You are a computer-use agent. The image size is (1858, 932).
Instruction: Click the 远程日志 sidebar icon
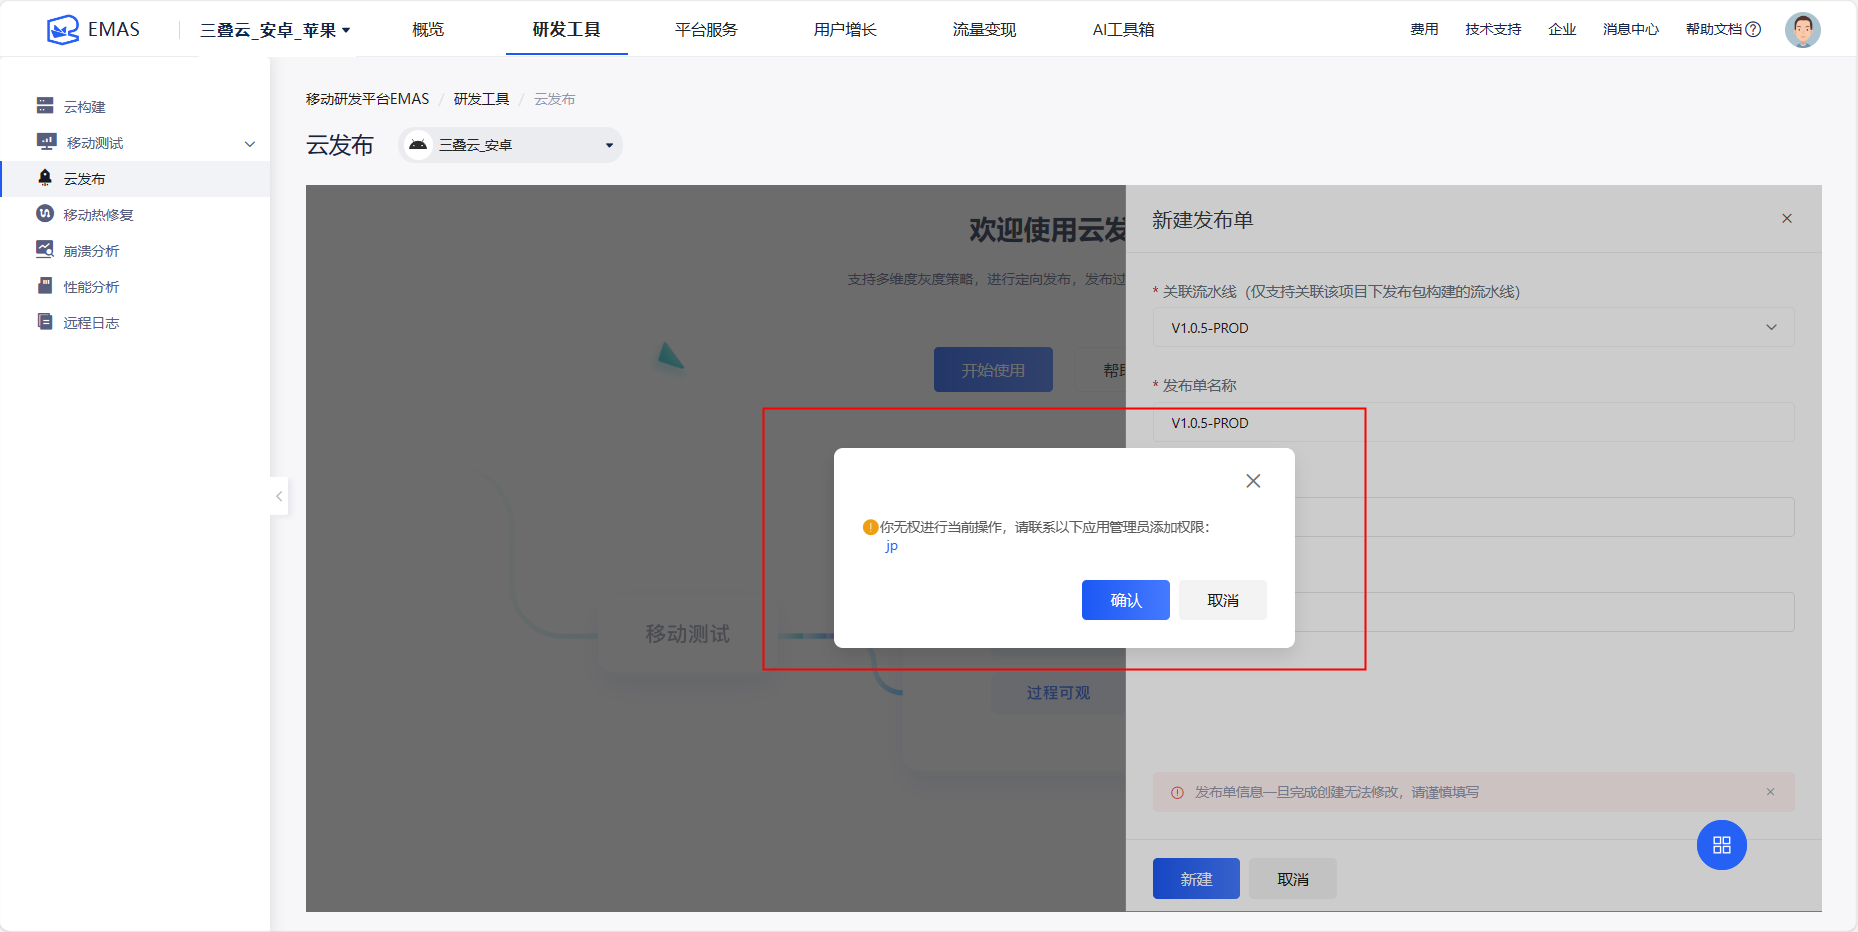coord(45,322)
